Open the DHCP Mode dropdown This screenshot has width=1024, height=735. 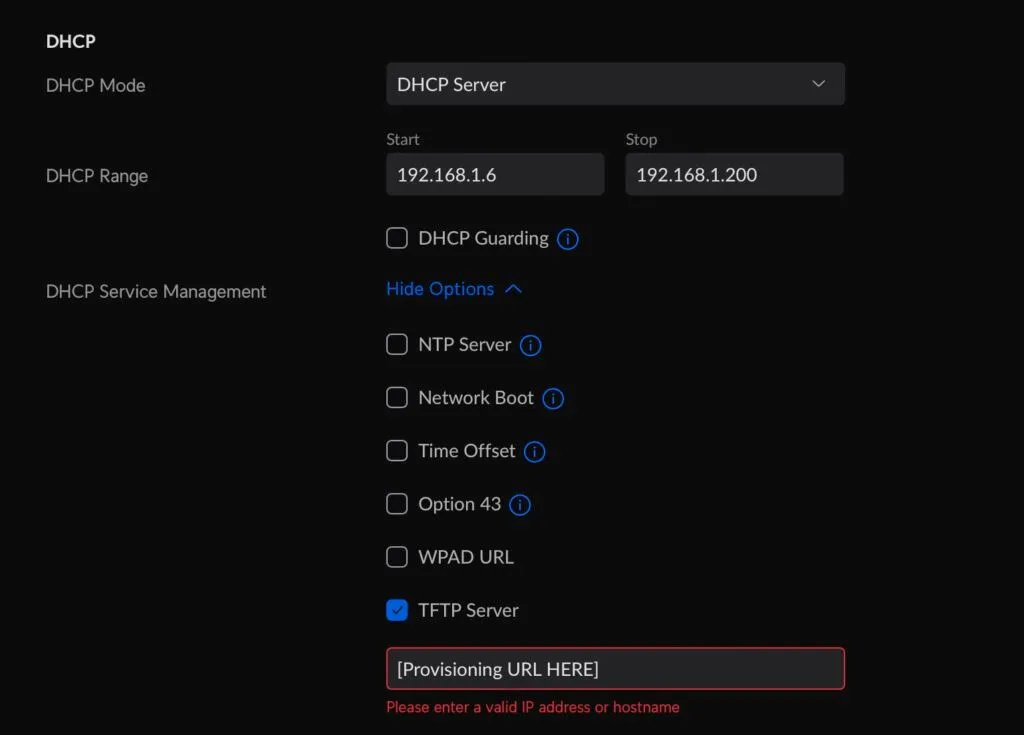tap(615, 84)
